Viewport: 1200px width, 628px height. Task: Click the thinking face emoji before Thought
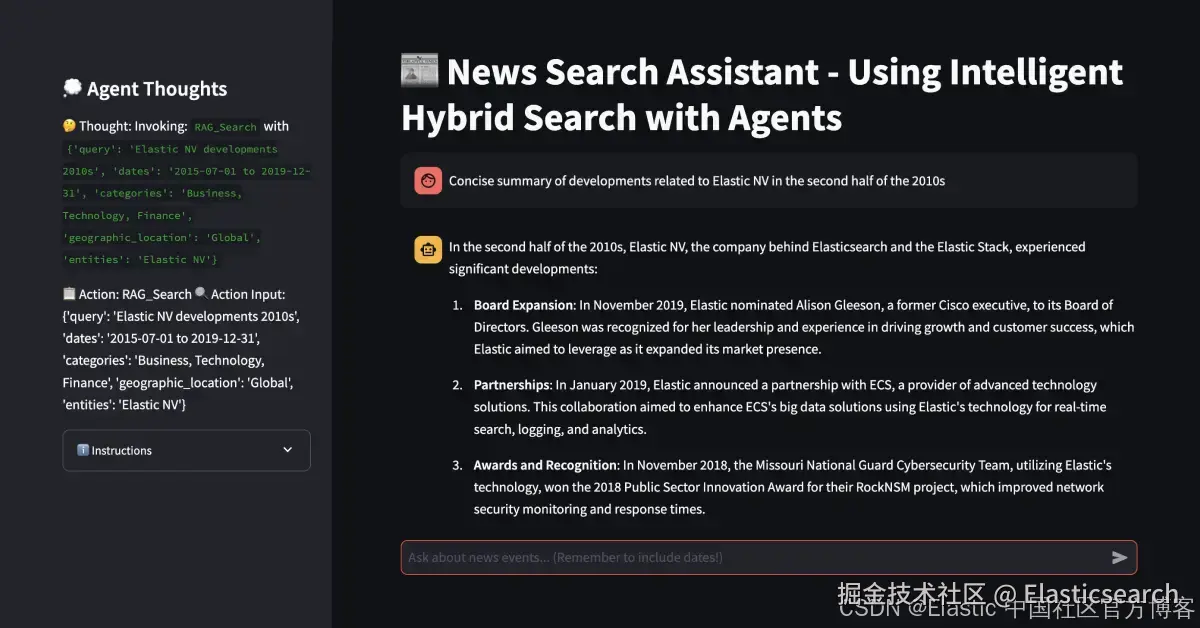point(69,126)
